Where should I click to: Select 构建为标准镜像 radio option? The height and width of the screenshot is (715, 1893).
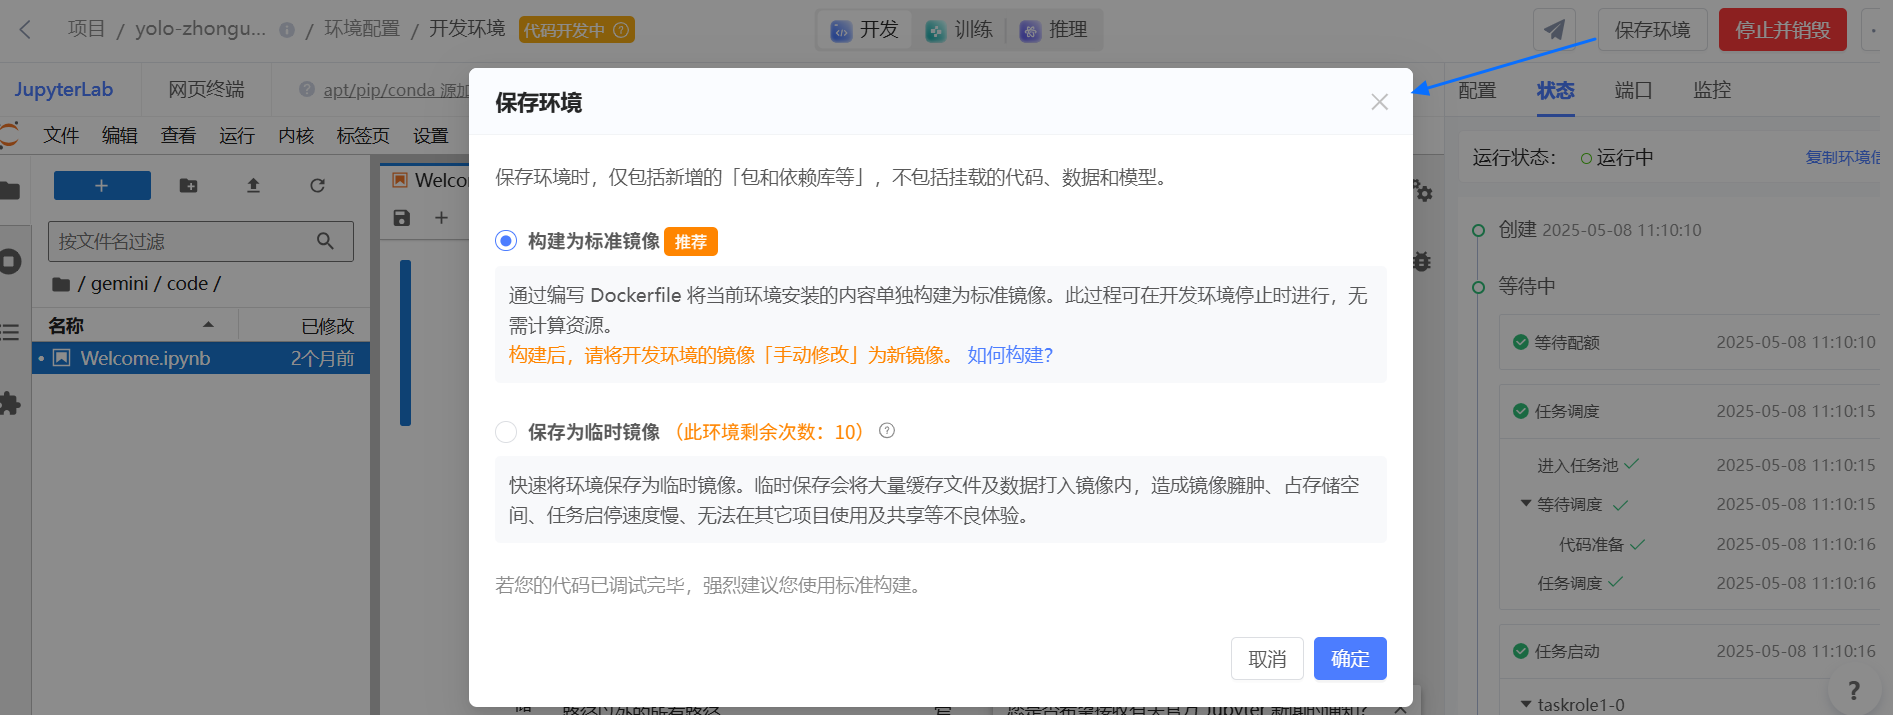(506, 241)
